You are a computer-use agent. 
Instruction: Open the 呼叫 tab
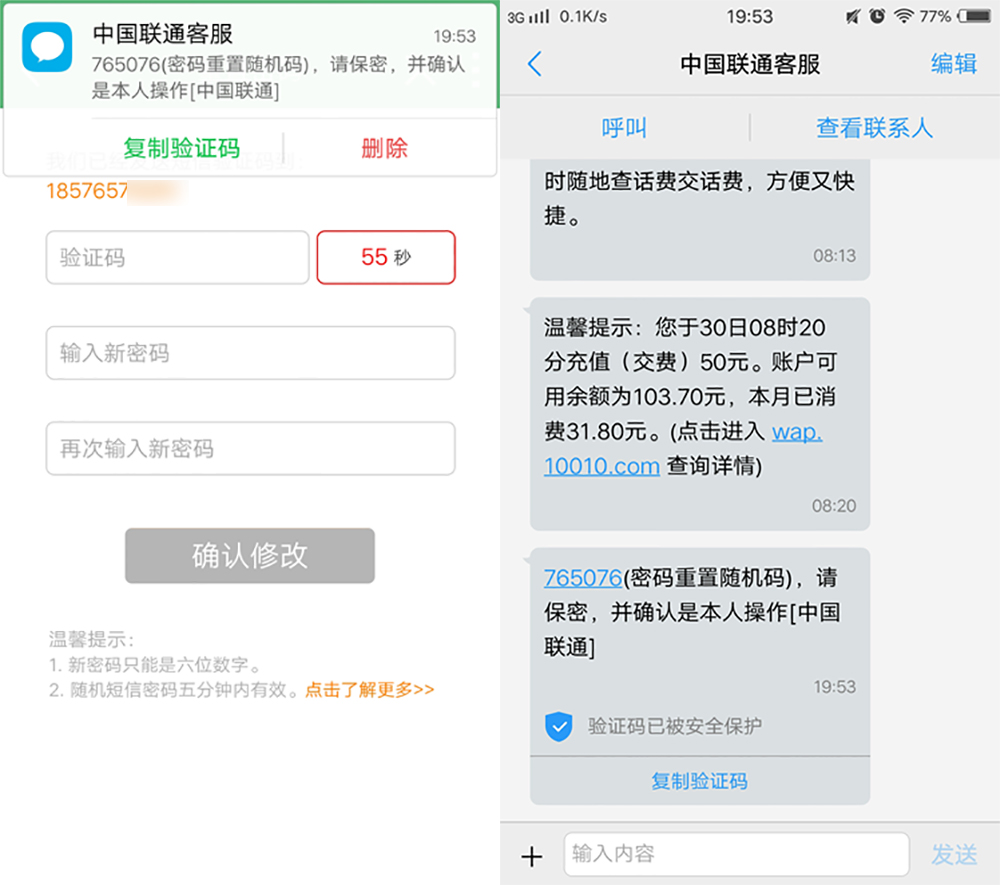click(624, 128)
